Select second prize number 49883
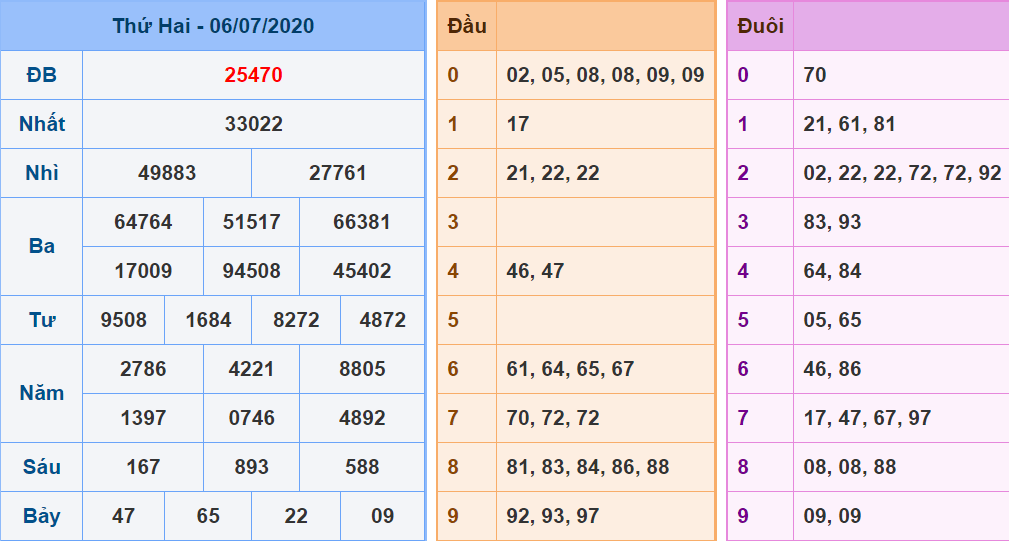Image resolution: width=1009 pixels, height=541 pixels. coord(167,173)
